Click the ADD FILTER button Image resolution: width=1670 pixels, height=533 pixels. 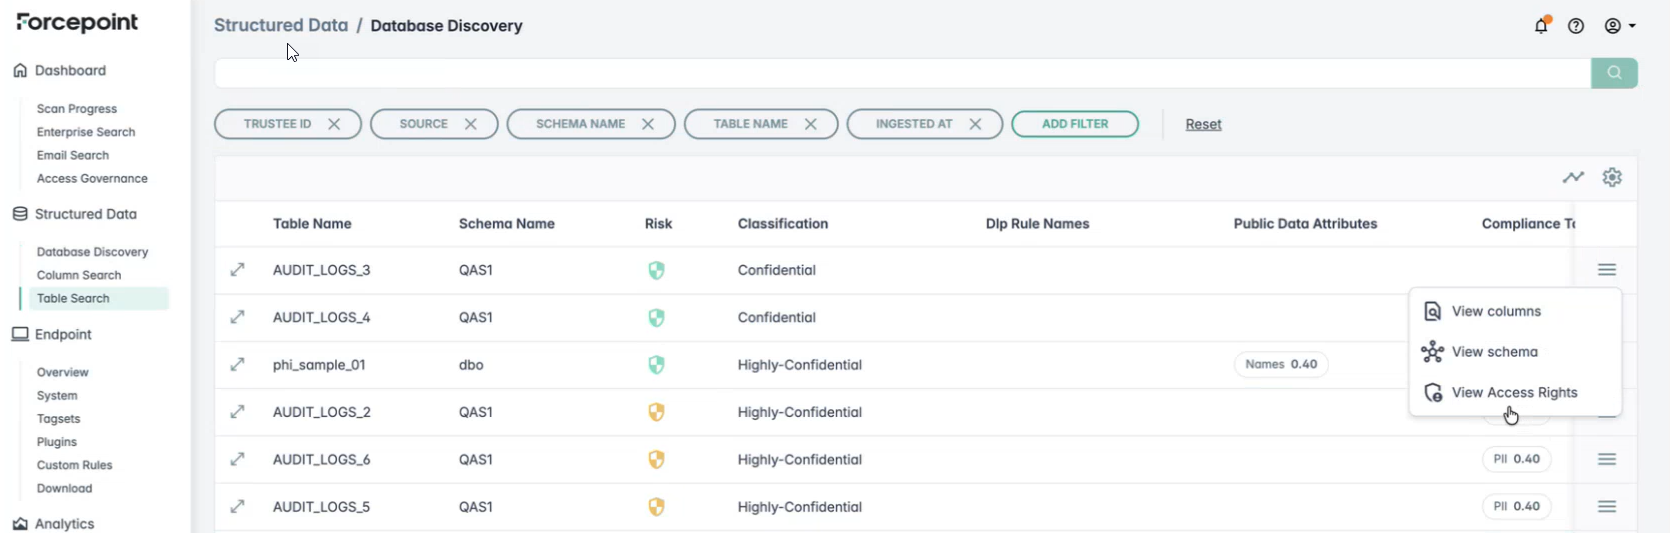[1075, 124]
